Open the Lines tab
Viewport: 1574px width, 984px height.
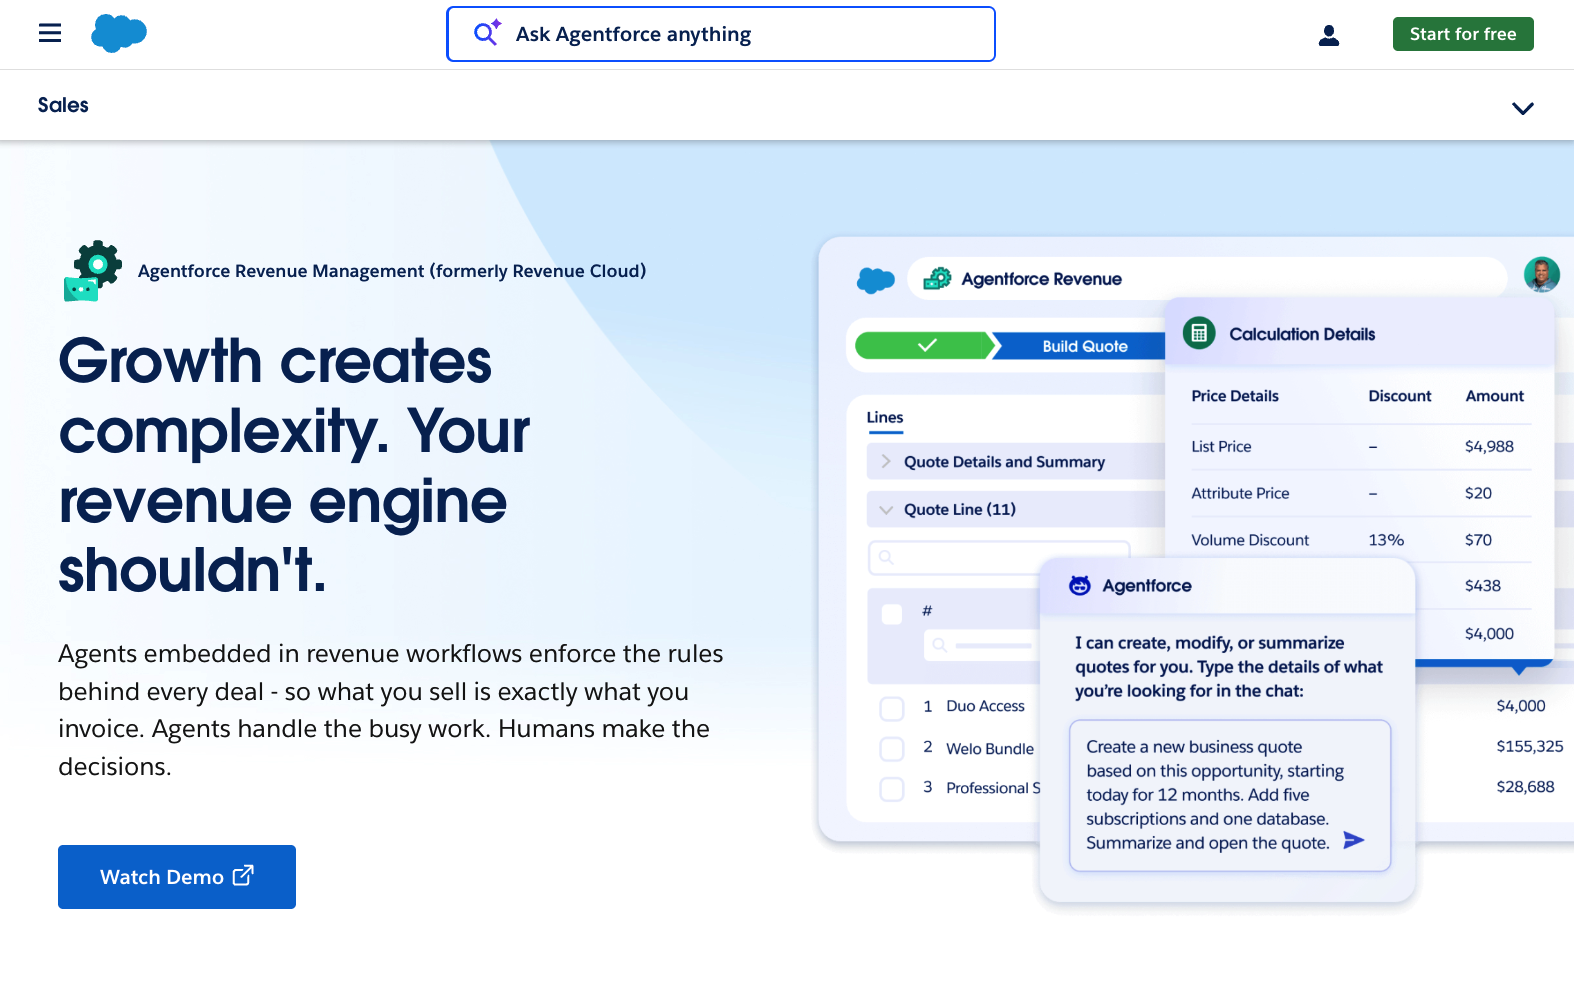click(x=885, y=418)
